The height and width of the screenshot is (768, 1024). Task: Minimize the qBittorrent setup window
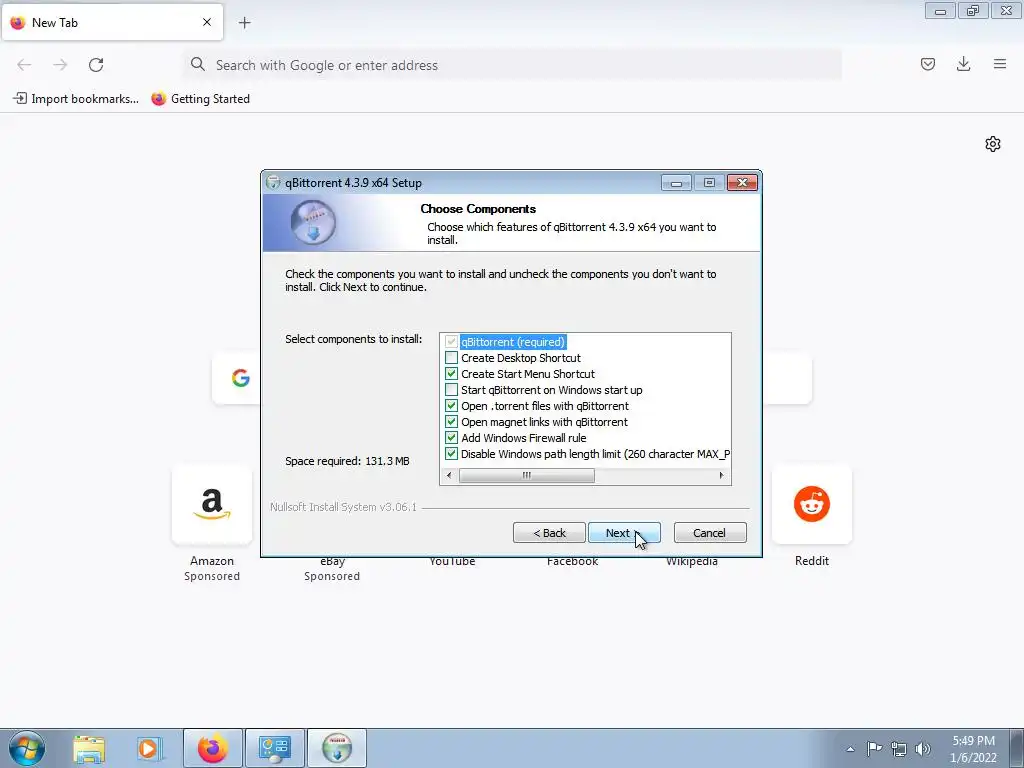tap(676, 183)
